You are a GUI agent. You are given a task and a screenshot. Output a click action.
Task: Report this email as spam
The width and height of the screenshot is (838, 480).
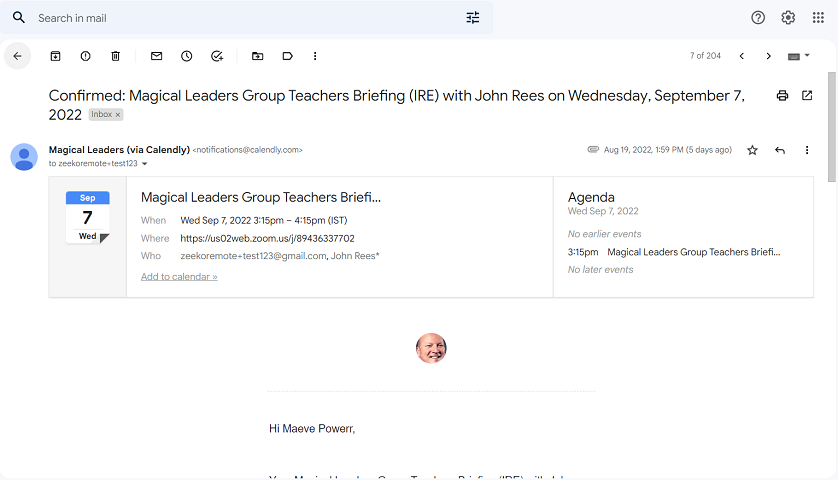(x=85, y=56)
